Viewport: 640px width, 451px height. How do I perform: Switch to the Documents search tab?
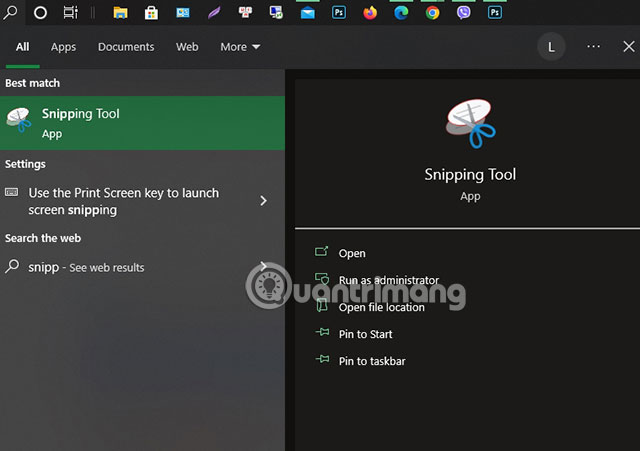point(126,47)
